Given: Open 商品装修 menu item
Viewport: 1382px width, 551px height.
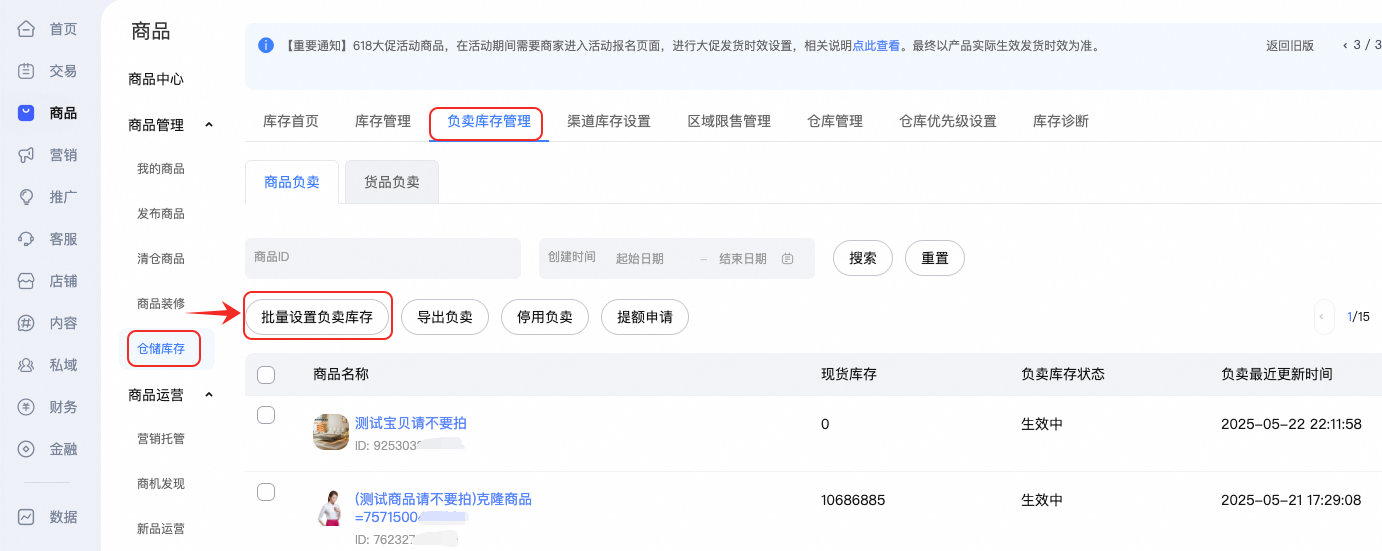Looking at the screenshot, I should (161, 303).
